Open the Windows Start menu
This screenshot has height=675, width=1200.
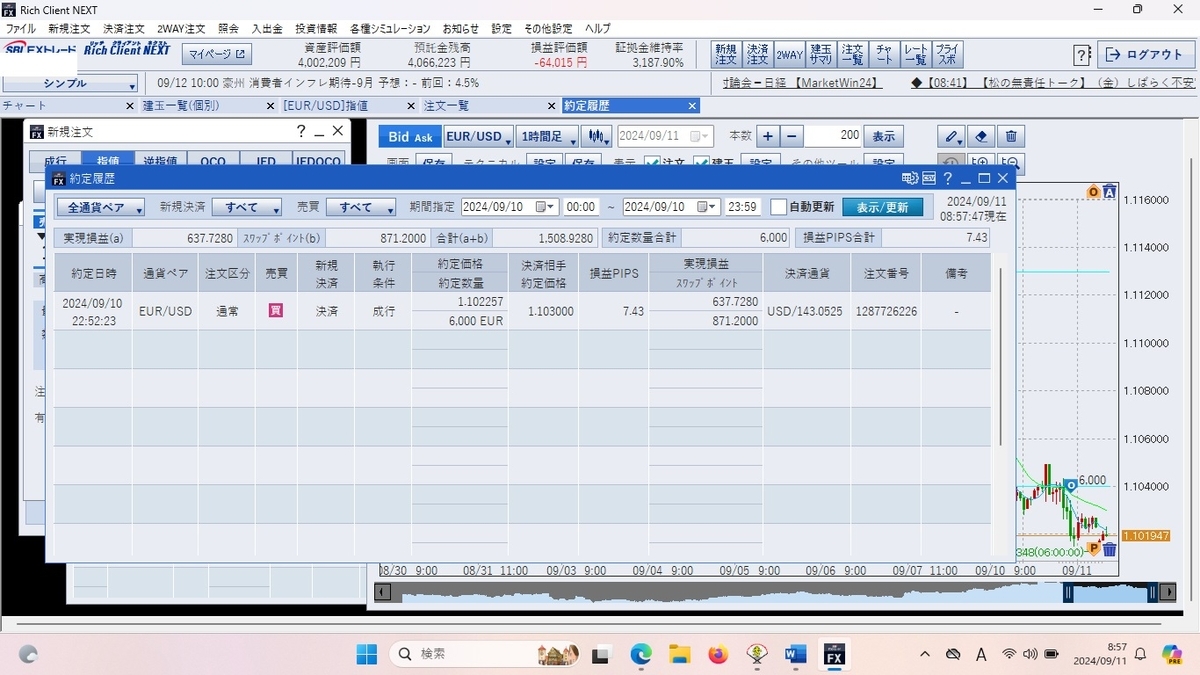(367, 654)
